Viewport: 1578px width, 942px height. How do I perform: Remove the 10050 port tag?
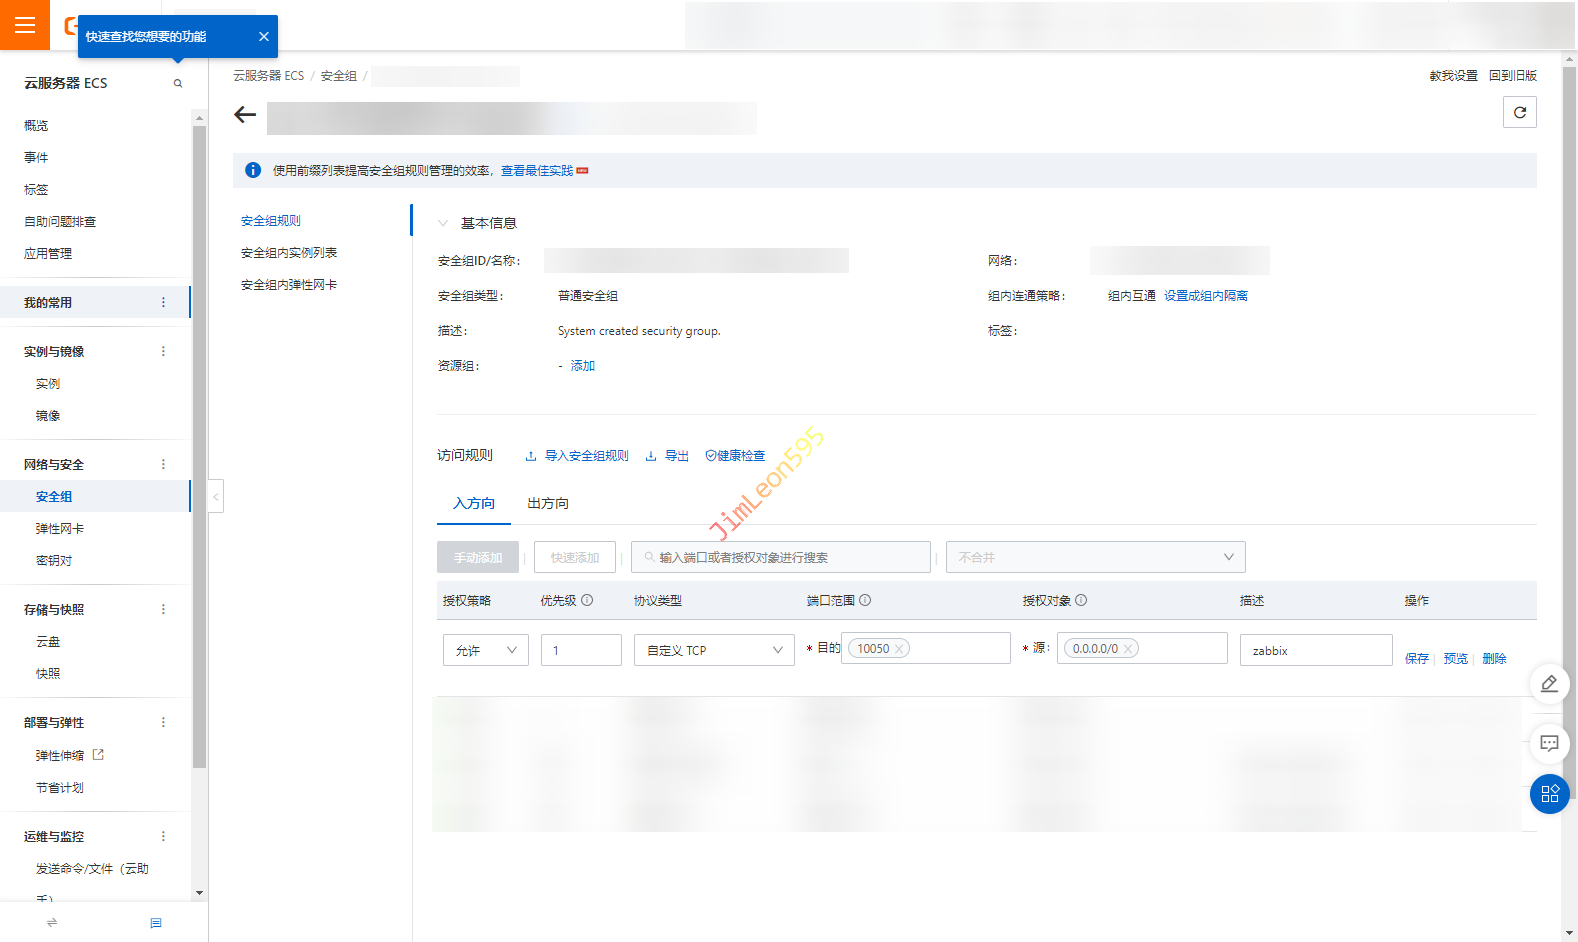point(899,649)
